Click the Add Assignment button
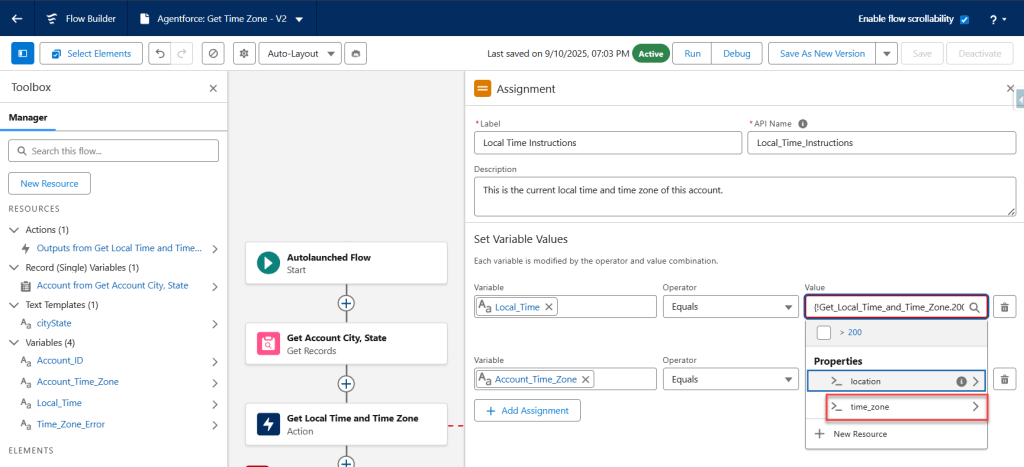The height and width of the screenshot is (467, 1024). (x=526, y=410)
